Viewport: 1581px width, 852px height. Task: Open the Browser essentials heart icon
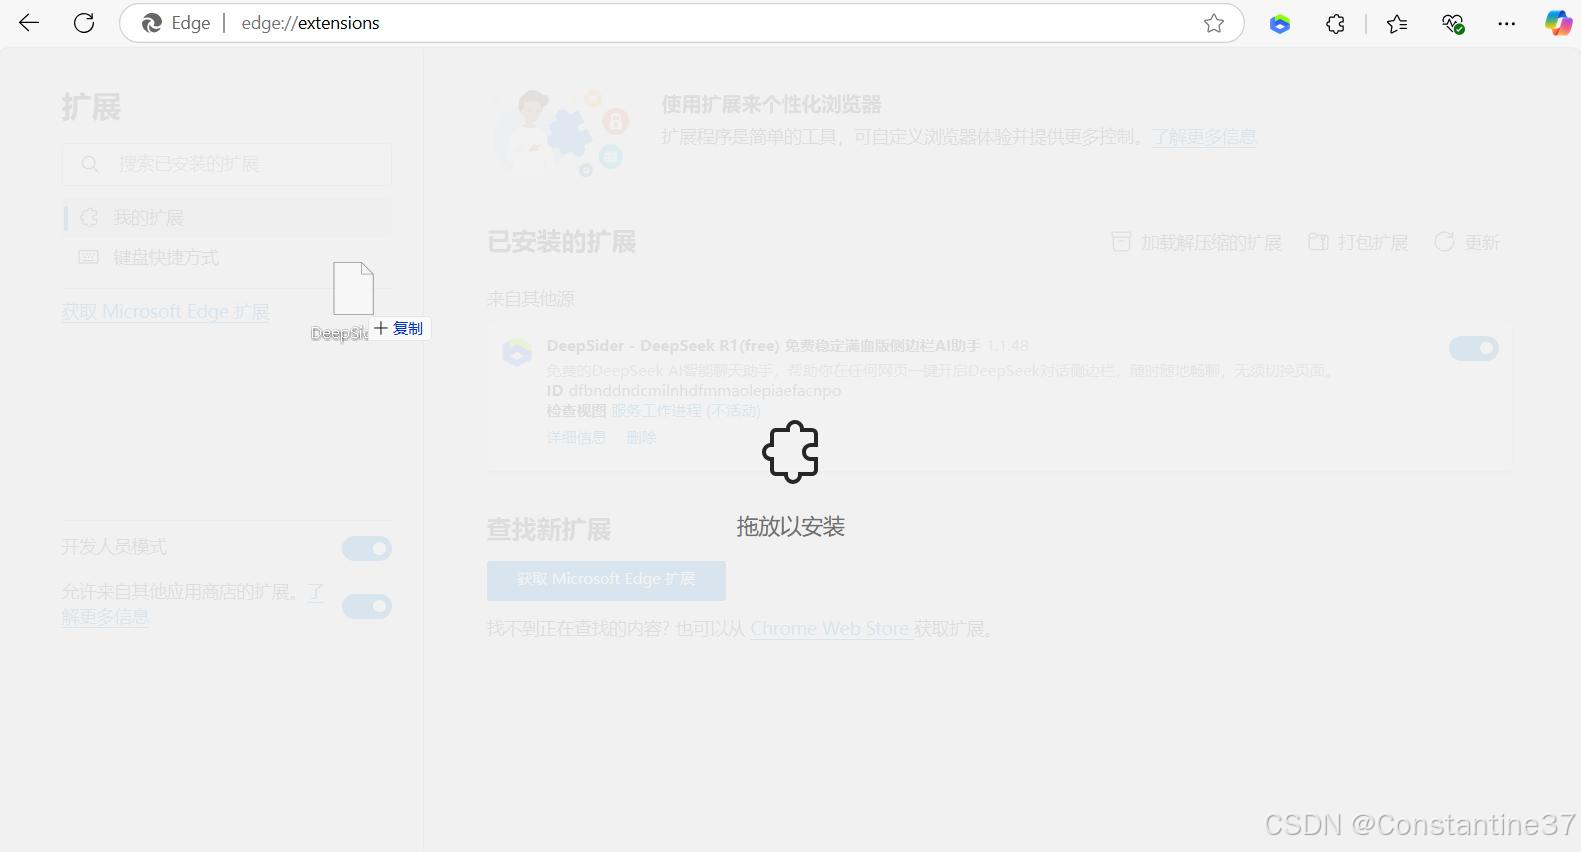point(1453,24)
